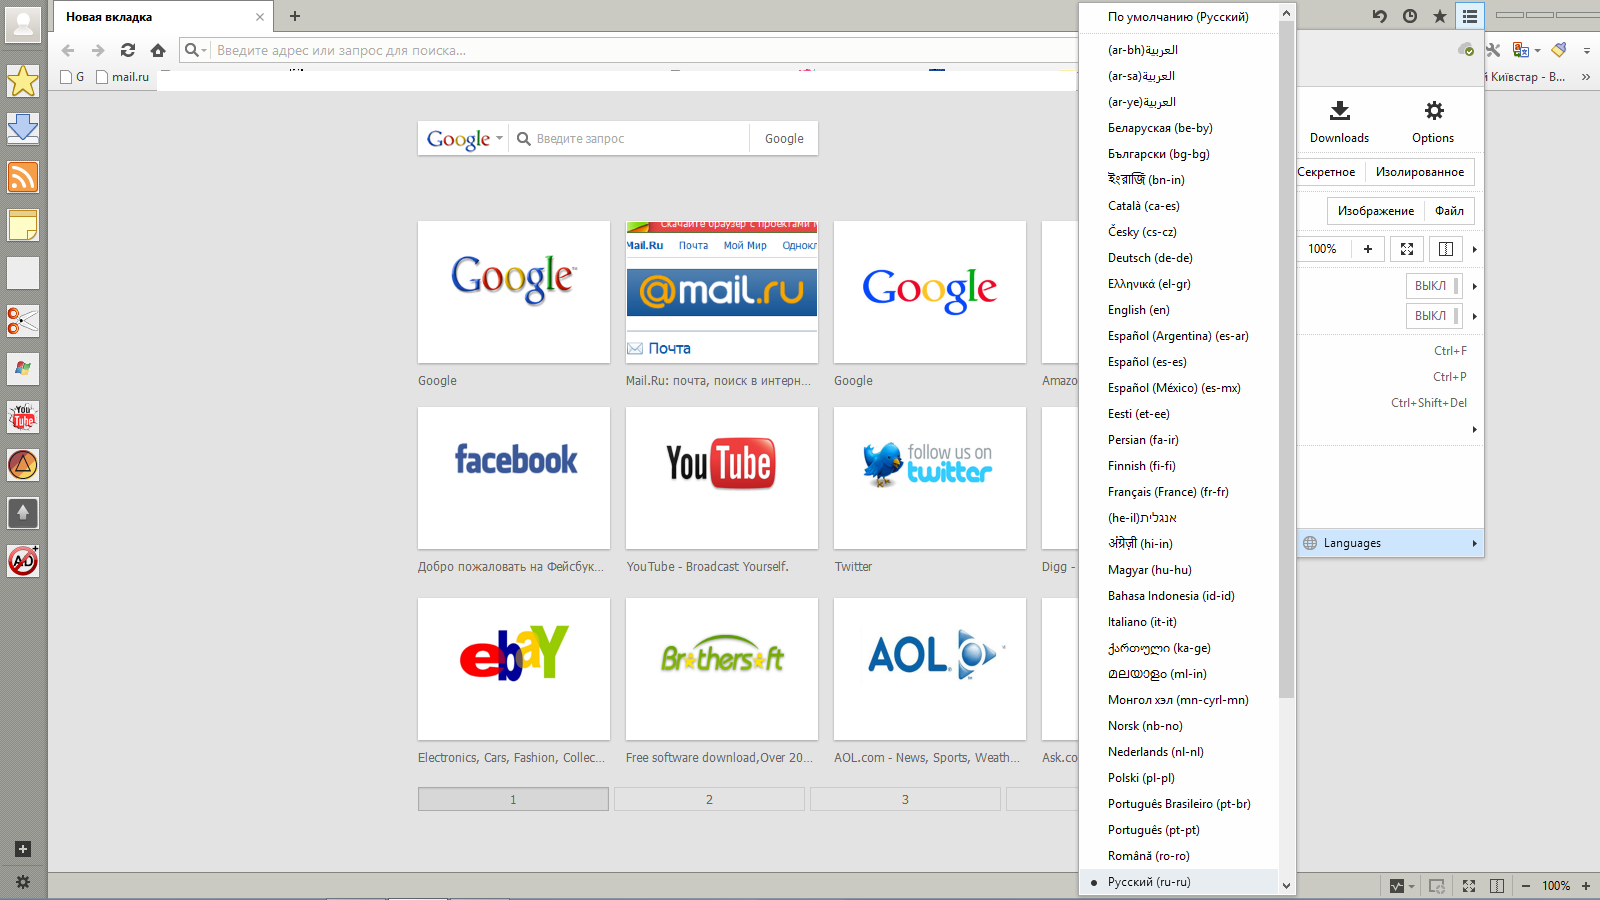Reload the page with the refresh icon
This screenshot has width=1600, height=900.
coord(128,50)
